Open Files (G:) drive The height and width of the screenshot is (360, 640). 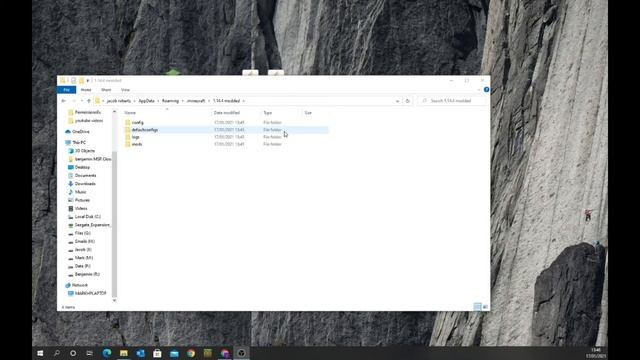(x=79, y=233)
